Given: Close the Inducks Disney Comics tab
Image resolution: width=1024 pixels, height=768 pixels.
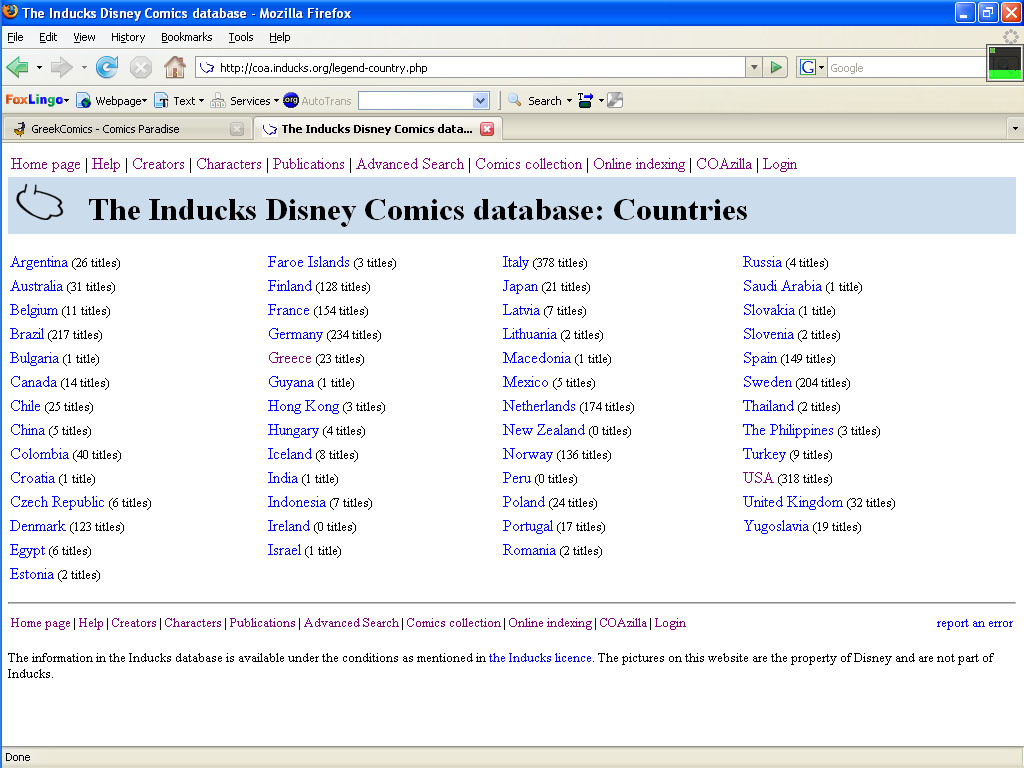Looking at the screenshot, I should click(x=487, y=129).
